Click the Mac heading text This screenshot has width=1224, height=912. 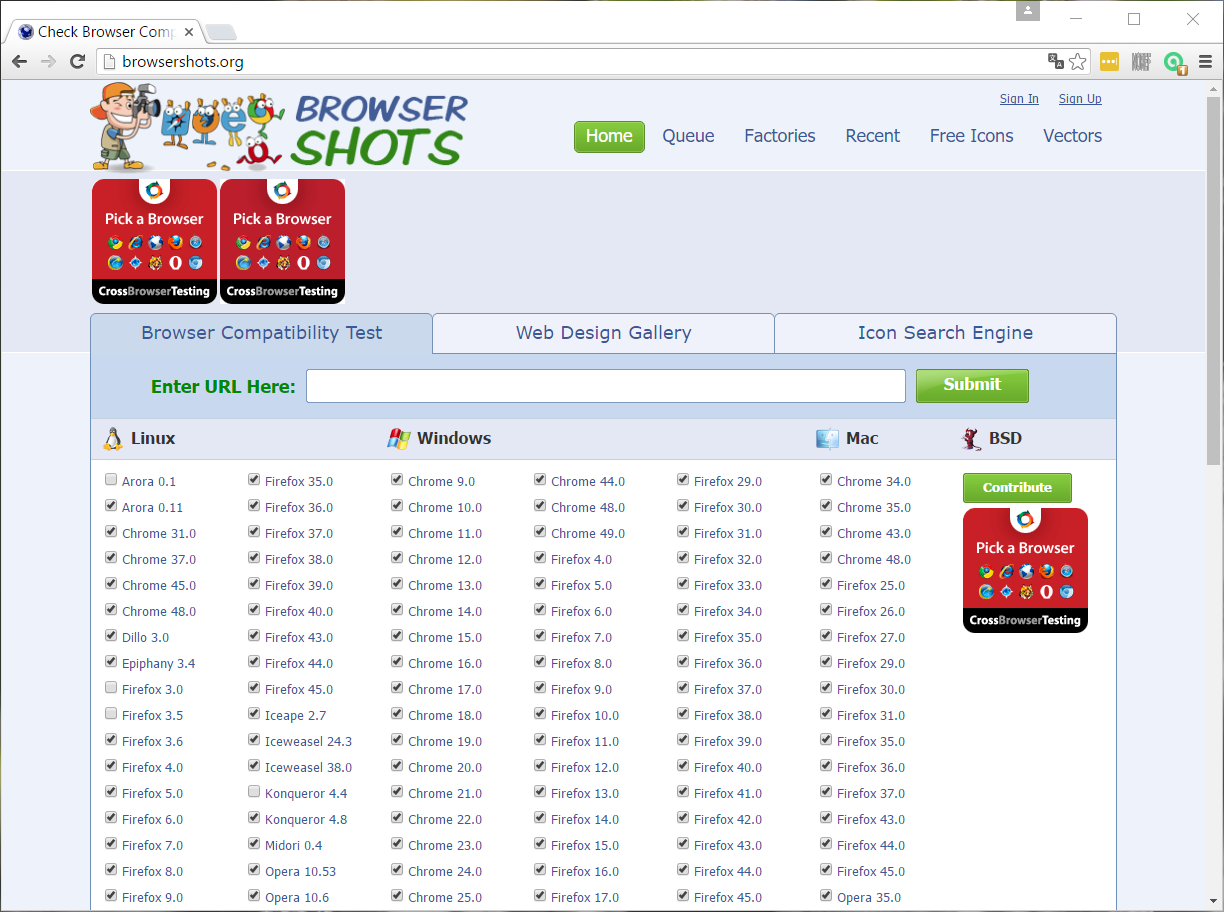click(862, 438)
